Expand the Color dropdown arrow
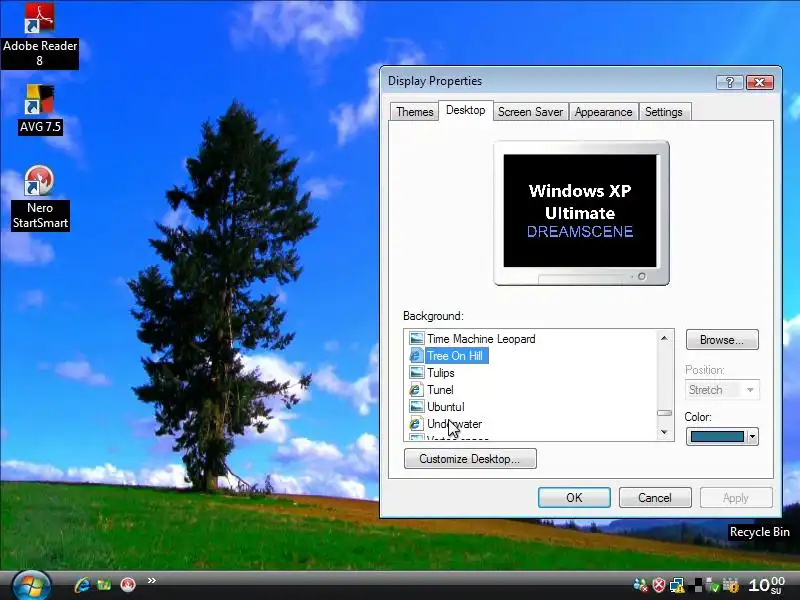Image resolution: width=800 pixels, height=600 pixels. (x=752, y=437)
